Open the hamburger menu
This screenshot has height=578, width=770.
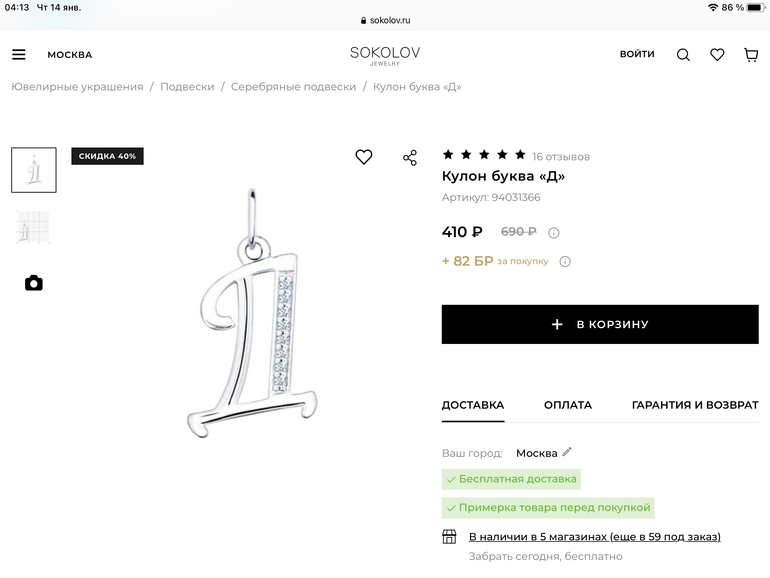tap(19, 55)
